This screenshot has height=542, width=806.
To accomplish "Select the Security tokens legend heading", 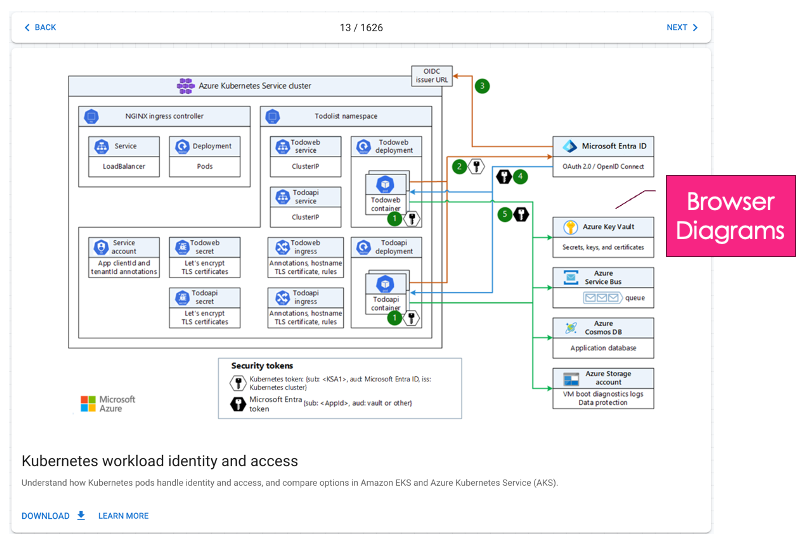I will (262, 366).
